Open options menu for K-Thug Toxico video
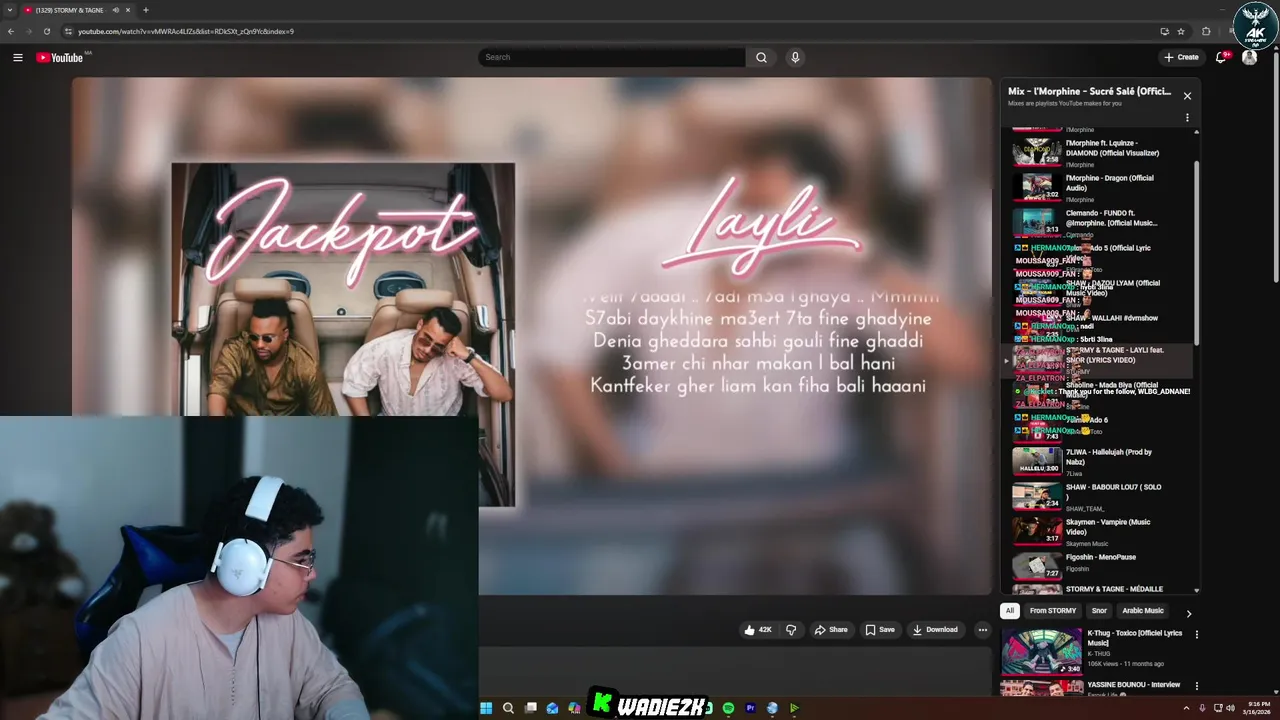 point(1196,634)
